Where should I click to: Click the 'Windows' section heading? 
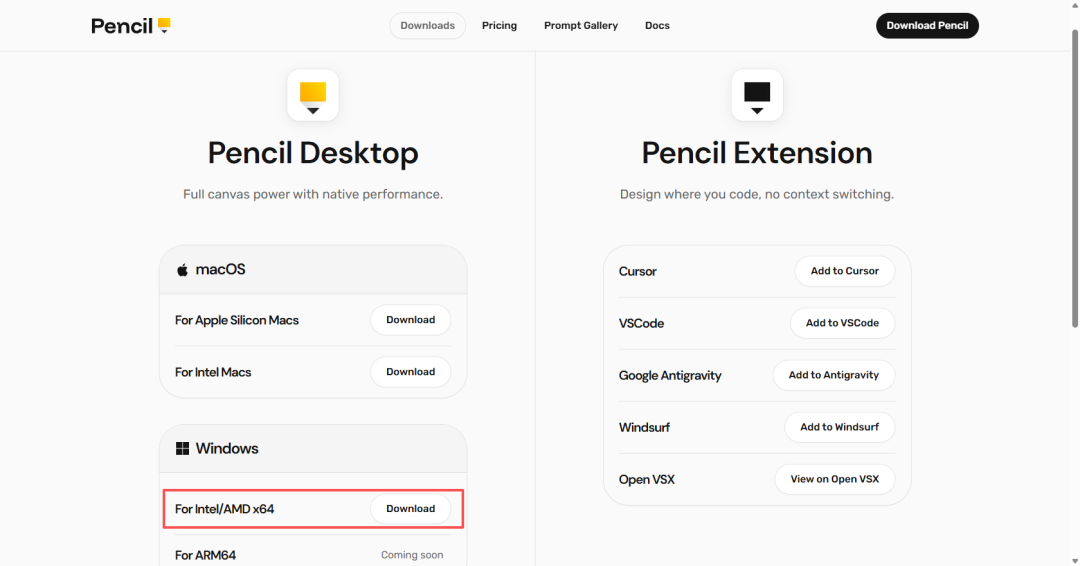[227, 448]
